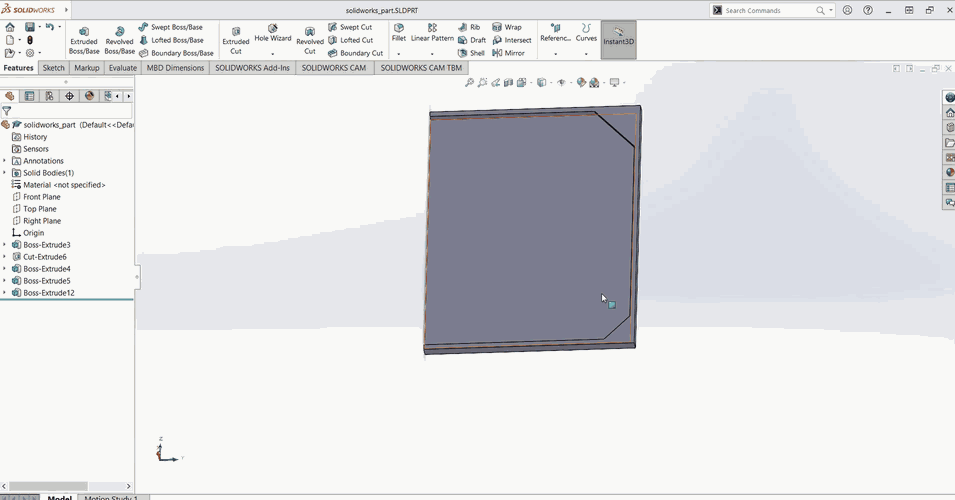Toggle Hide/Show Items eye icon
955x500 pixels.
[x=561, y=83]
